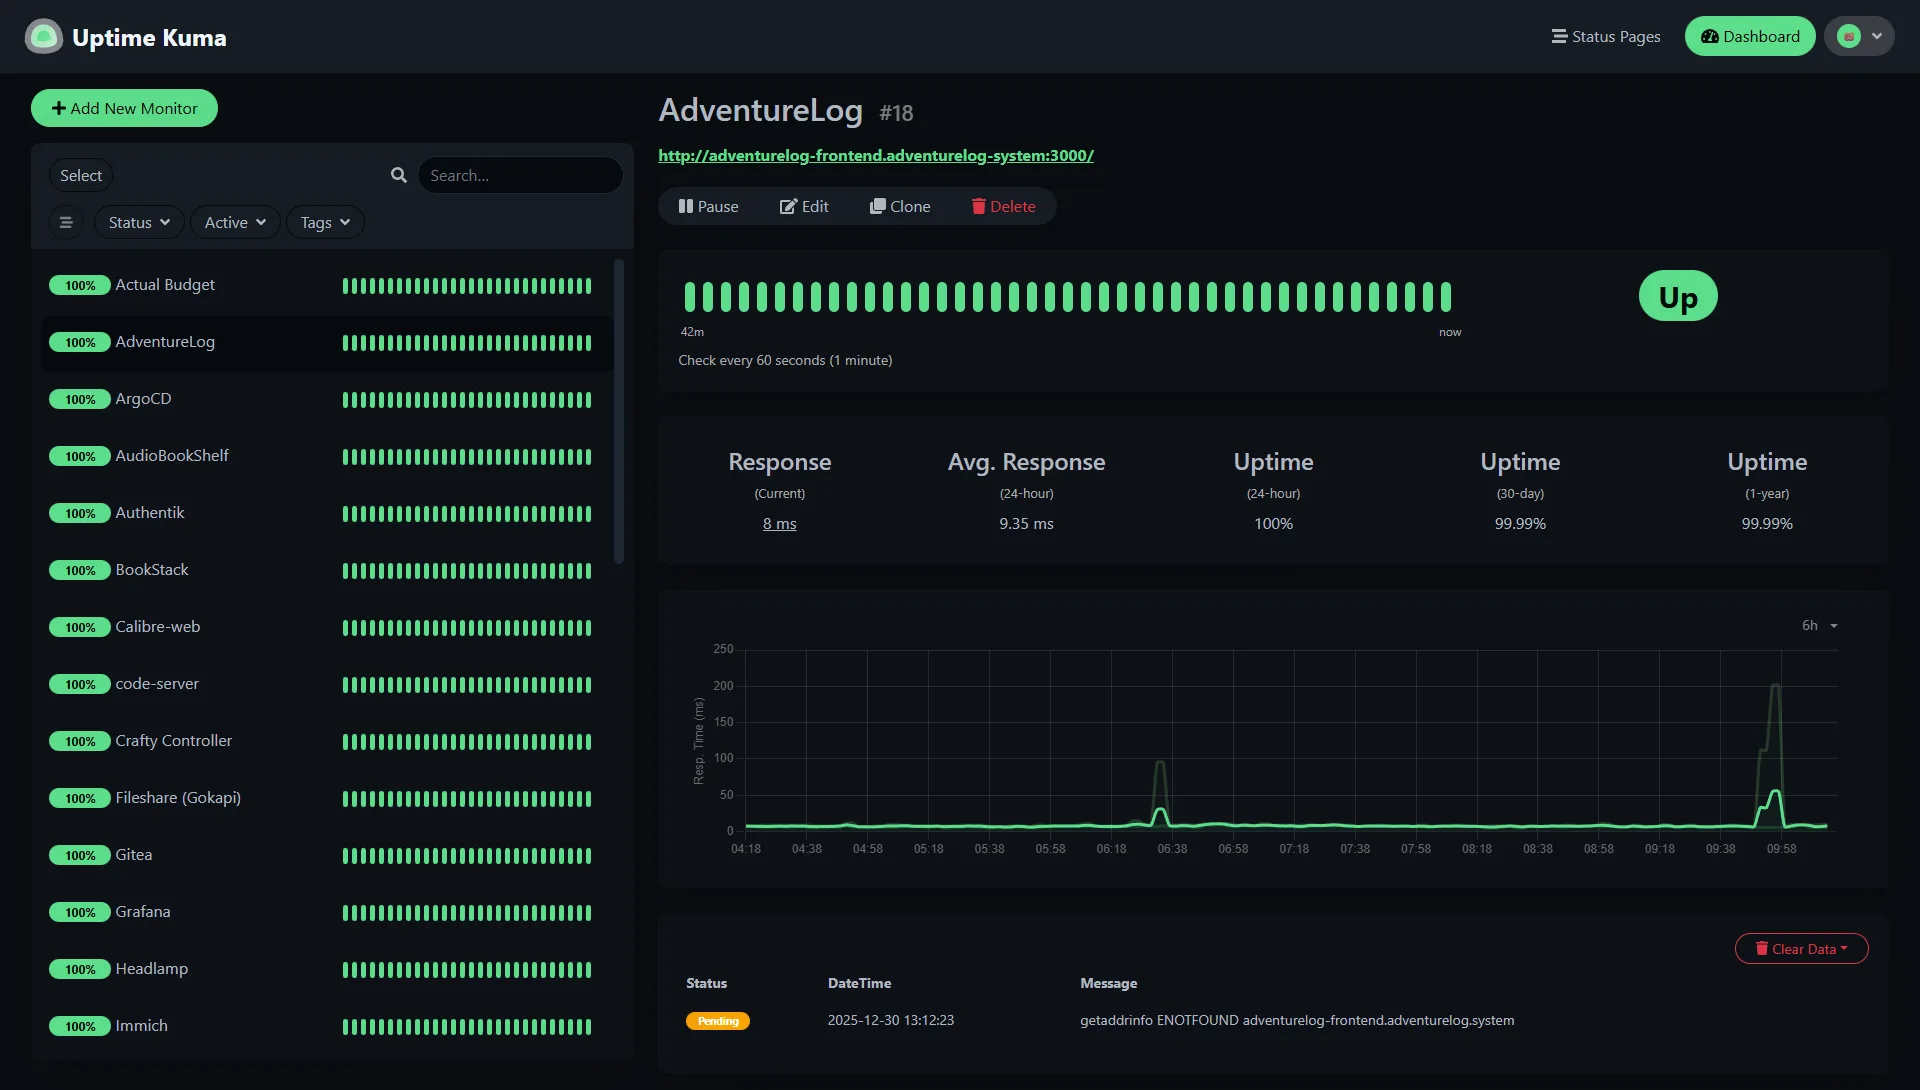Click the Uptime Kuma logo icon
Screen dimensions: 1920x1090
43,37
